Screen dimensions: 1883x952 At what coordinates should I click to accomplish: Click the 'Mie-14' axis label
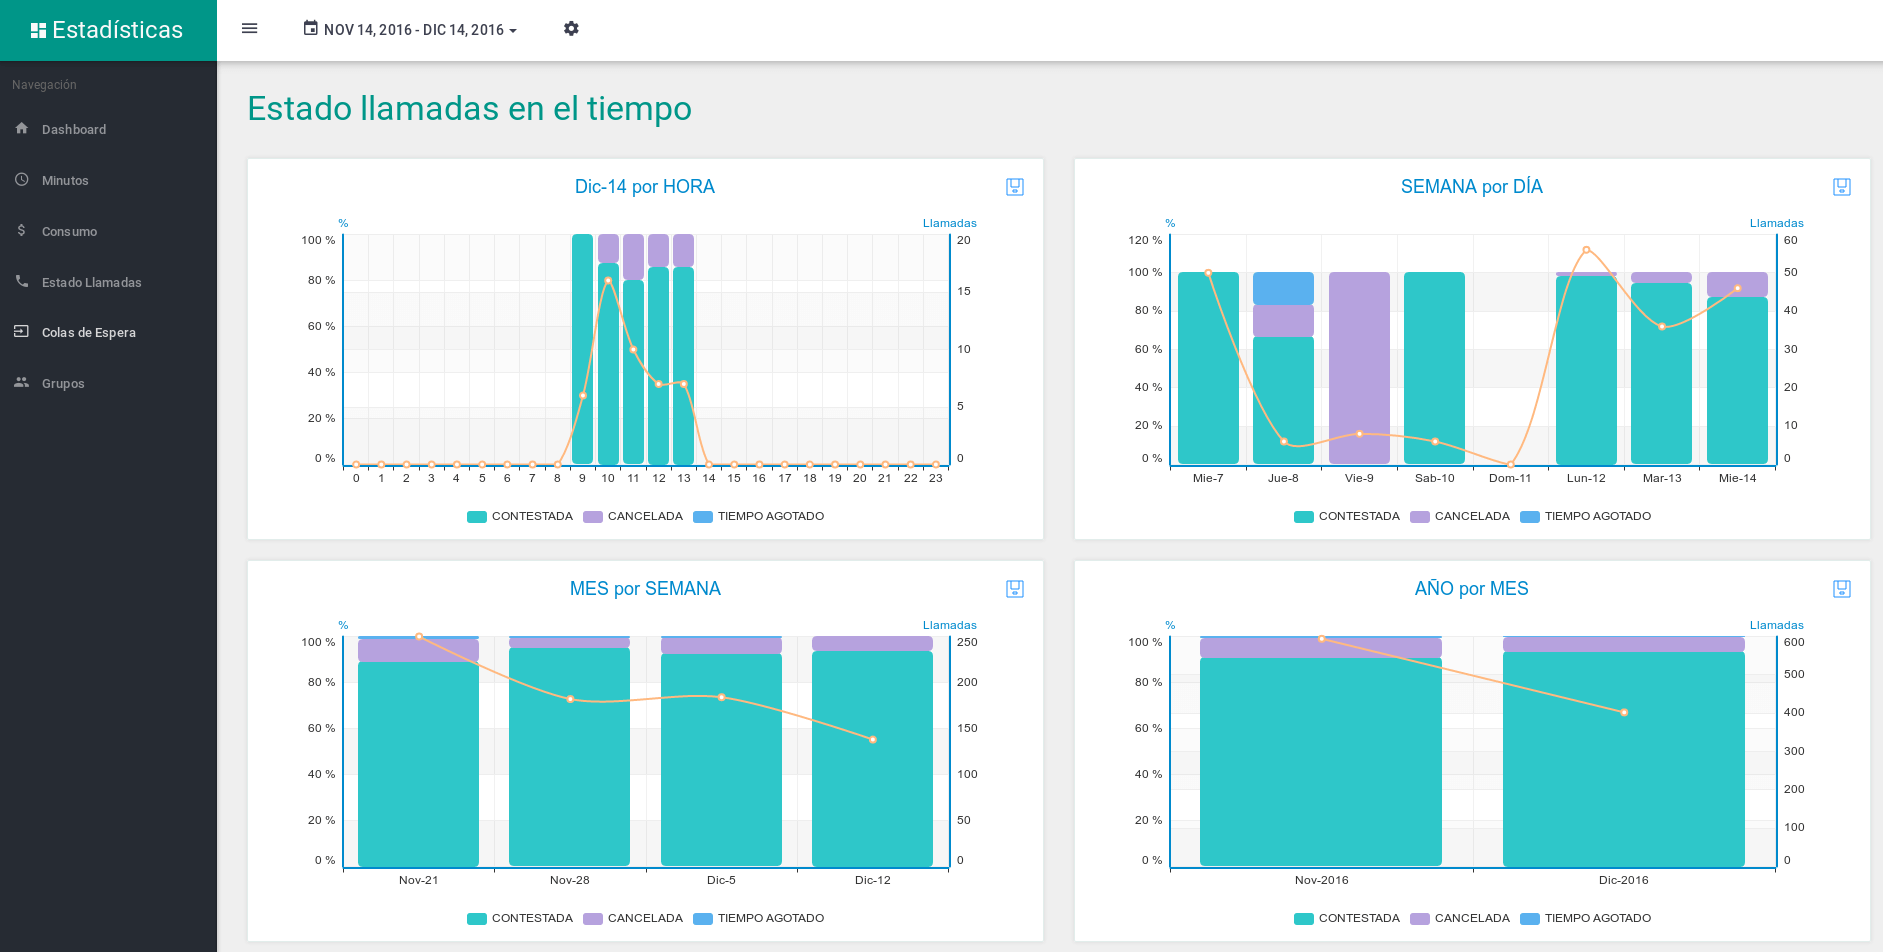coord(1737,478)
